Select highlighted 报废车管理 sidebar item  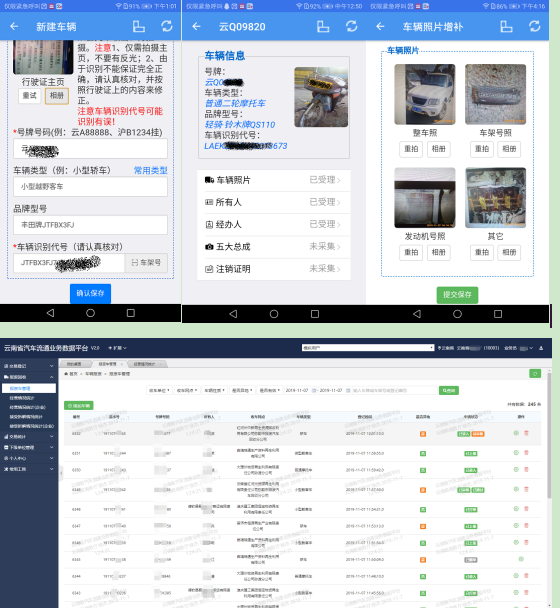point(29,388)
